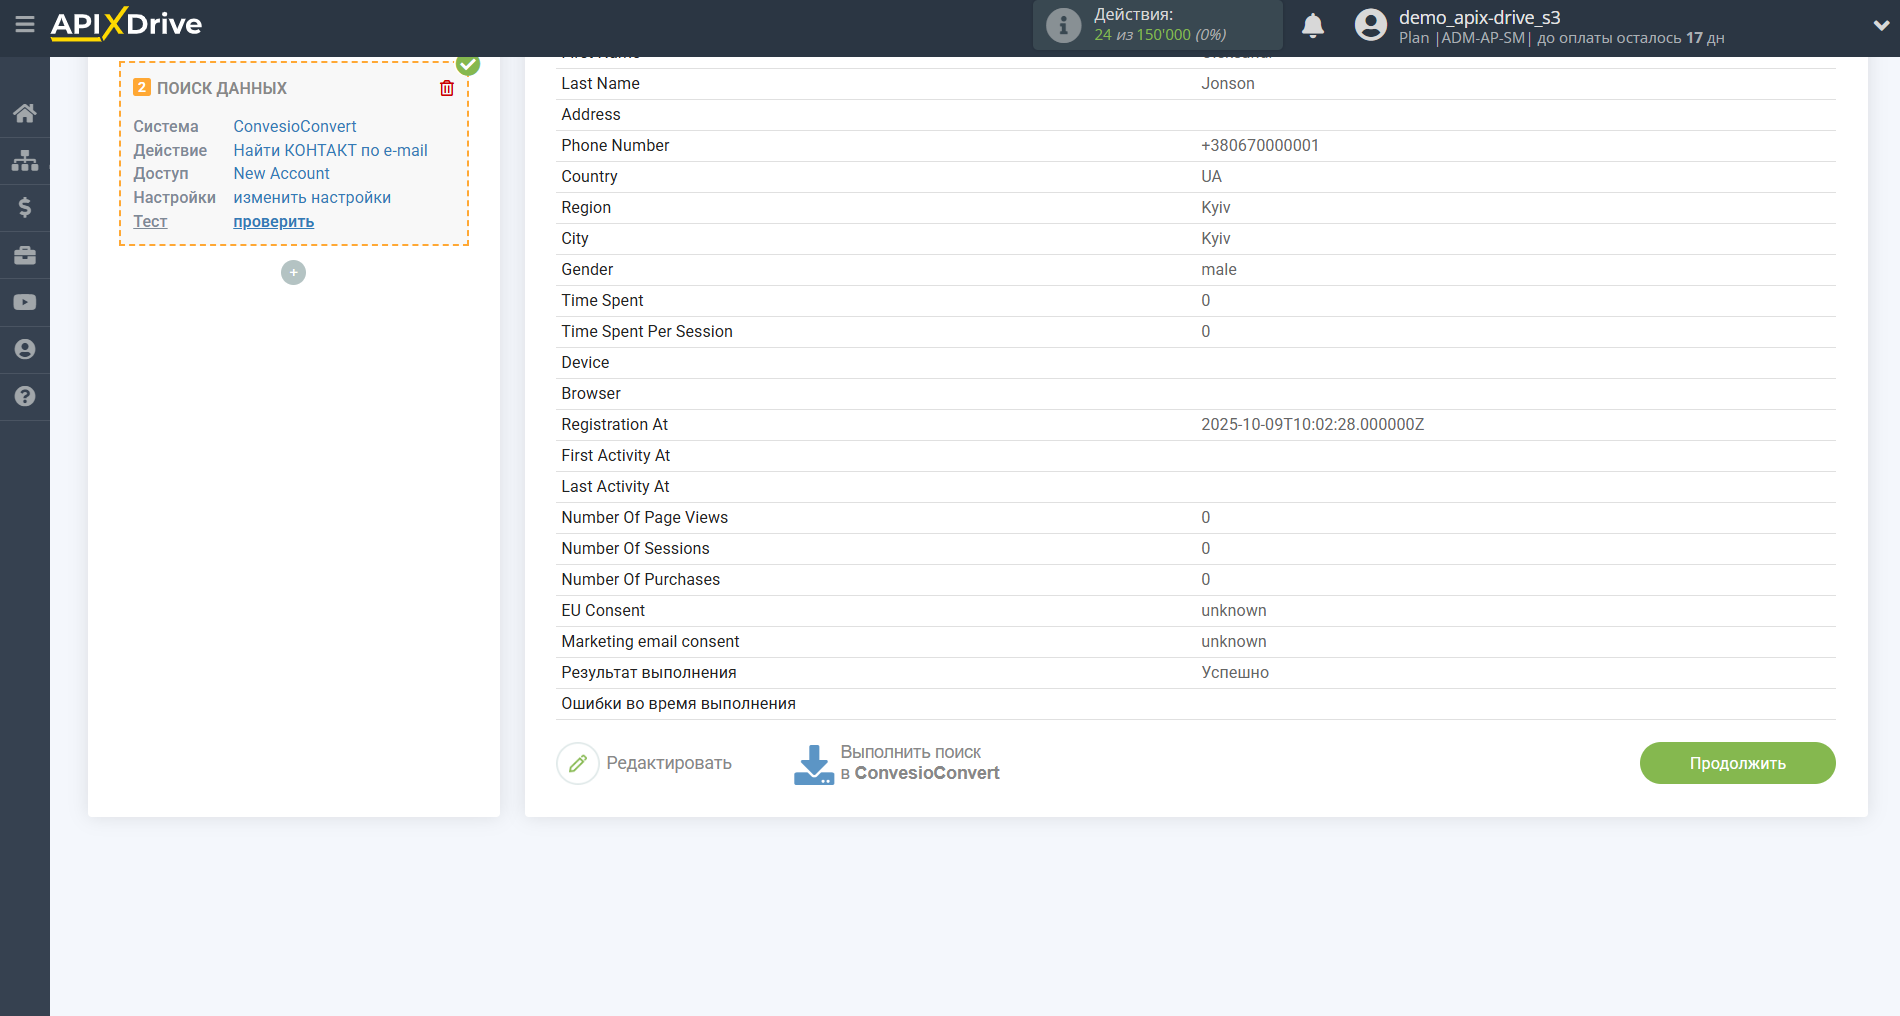
Task: Open the video tutorials icon in sidebar
Action: (x=25, y=302)
